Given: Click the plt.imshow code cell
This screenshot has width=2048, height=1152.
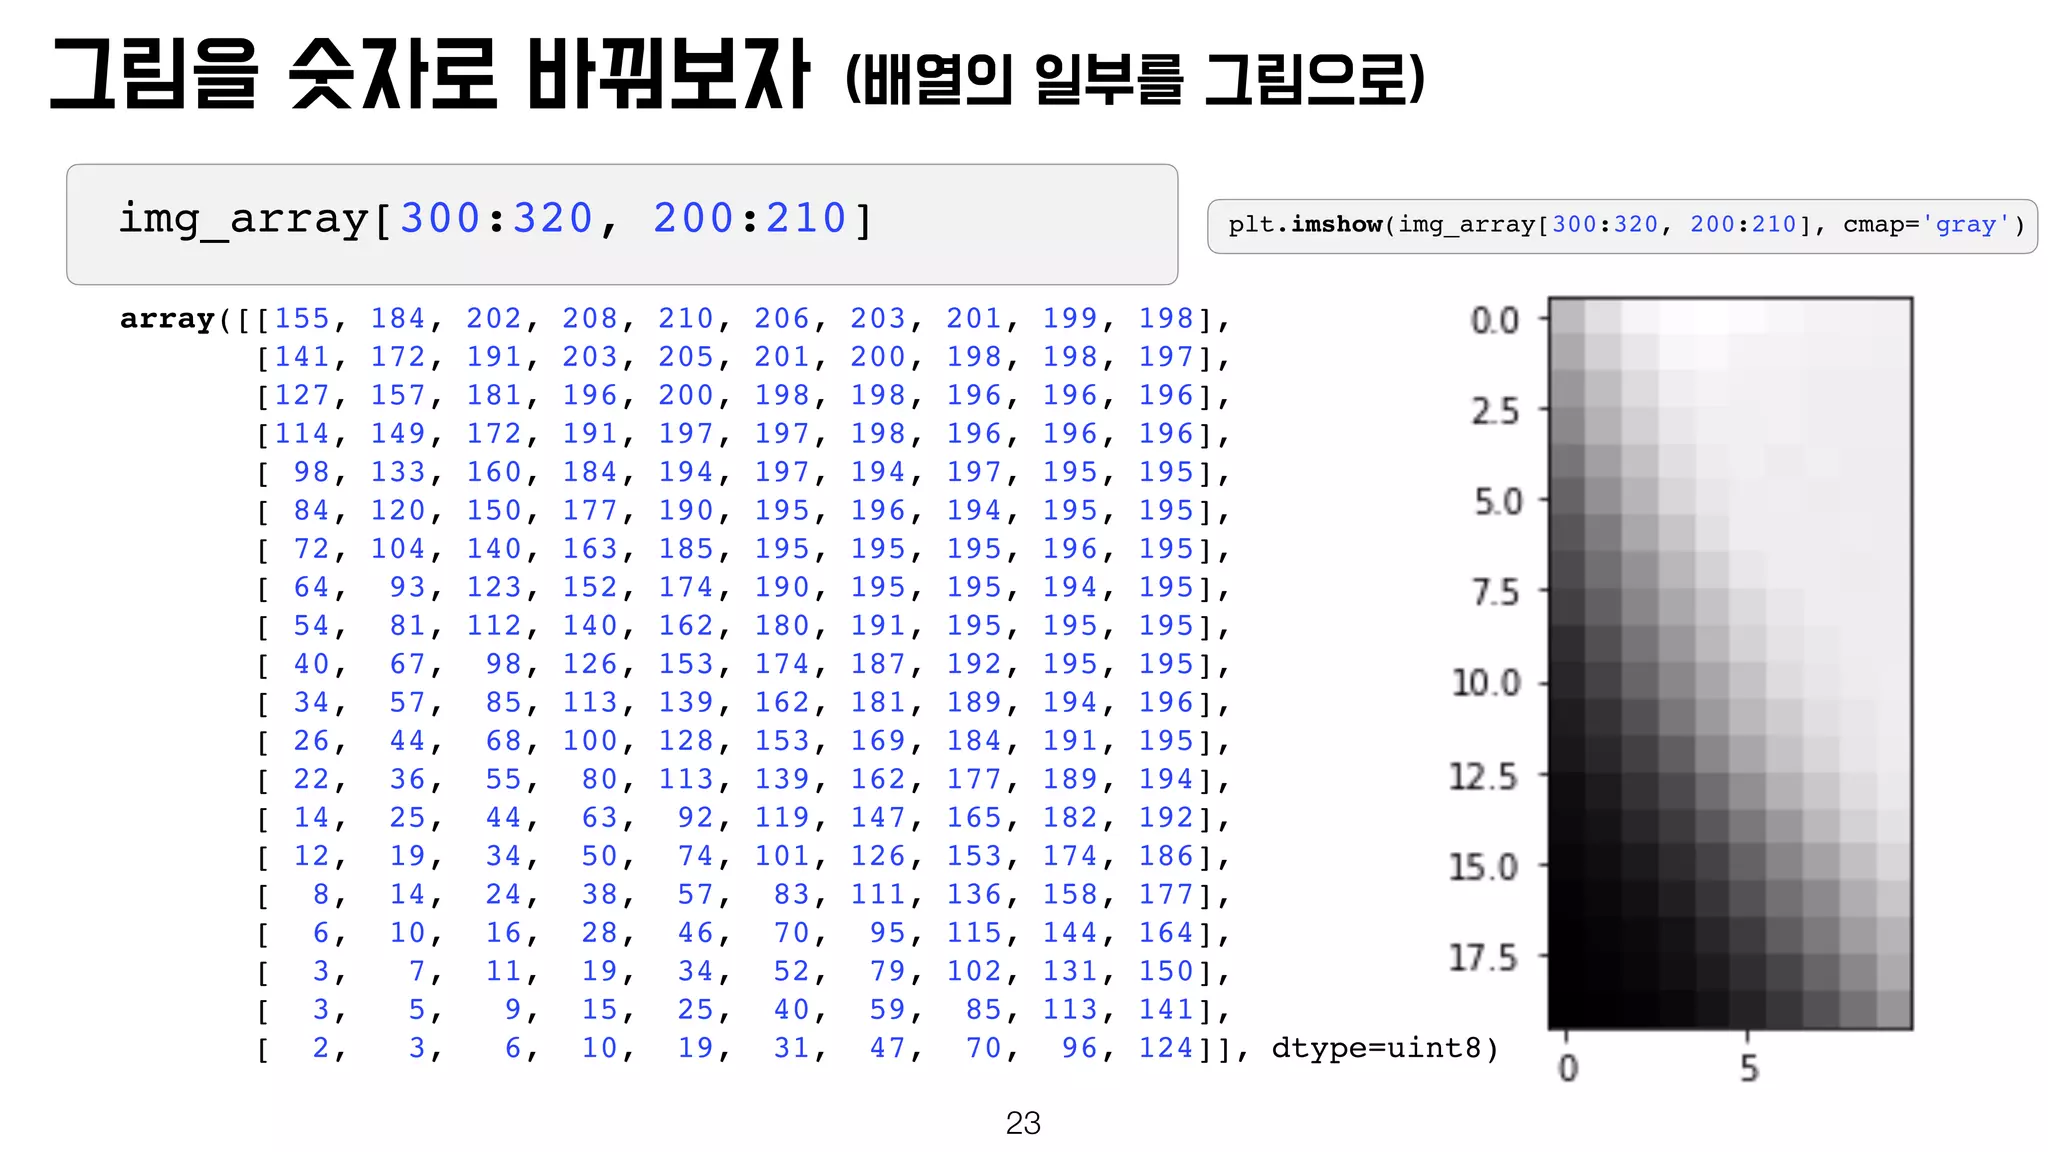Looking at the screenshot, I should (x=1622, y=226).
